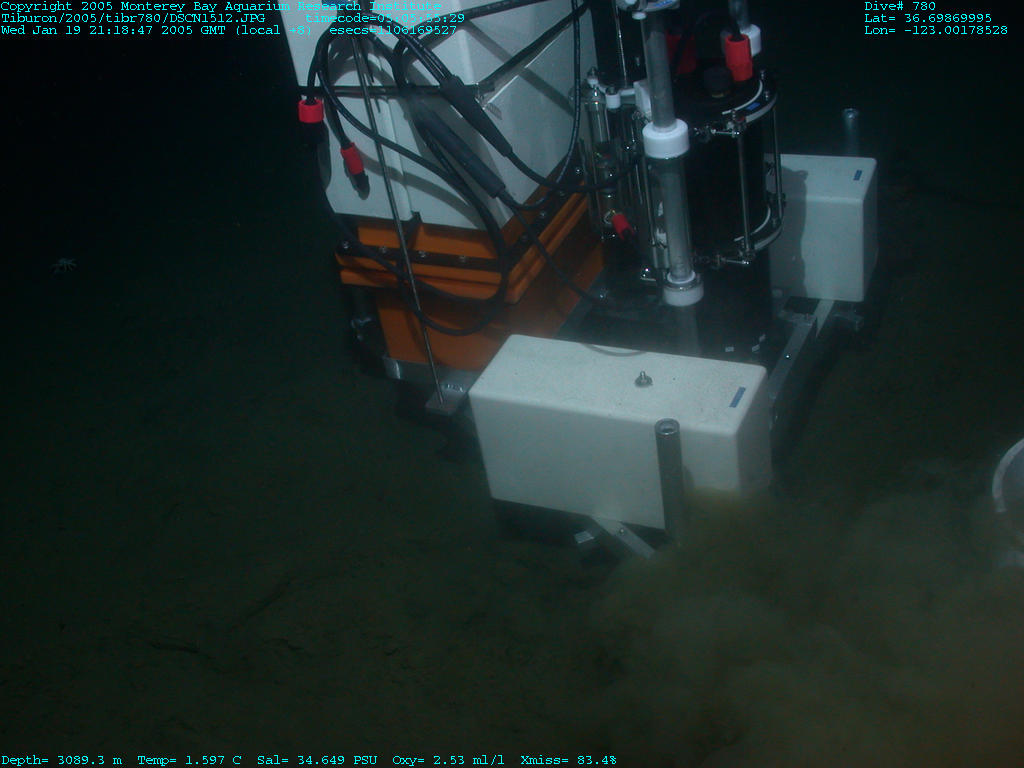Click the Dive# 780 label
The width and height of the screenshot is (1024, 768).
click(900, 6)
